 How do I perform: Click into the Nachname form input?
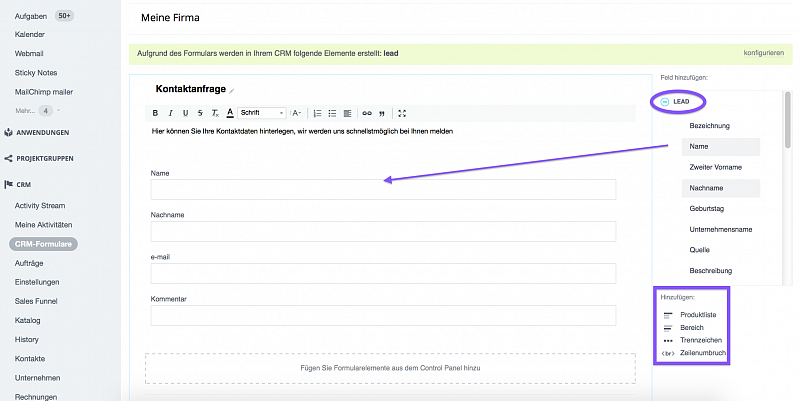(383, 231)
